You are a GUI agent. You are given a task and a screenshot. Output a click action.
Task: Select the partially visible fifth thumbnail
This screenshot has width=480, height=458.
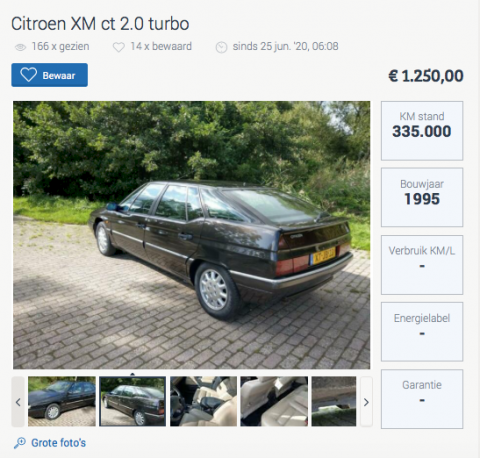[x=334, y=401]
